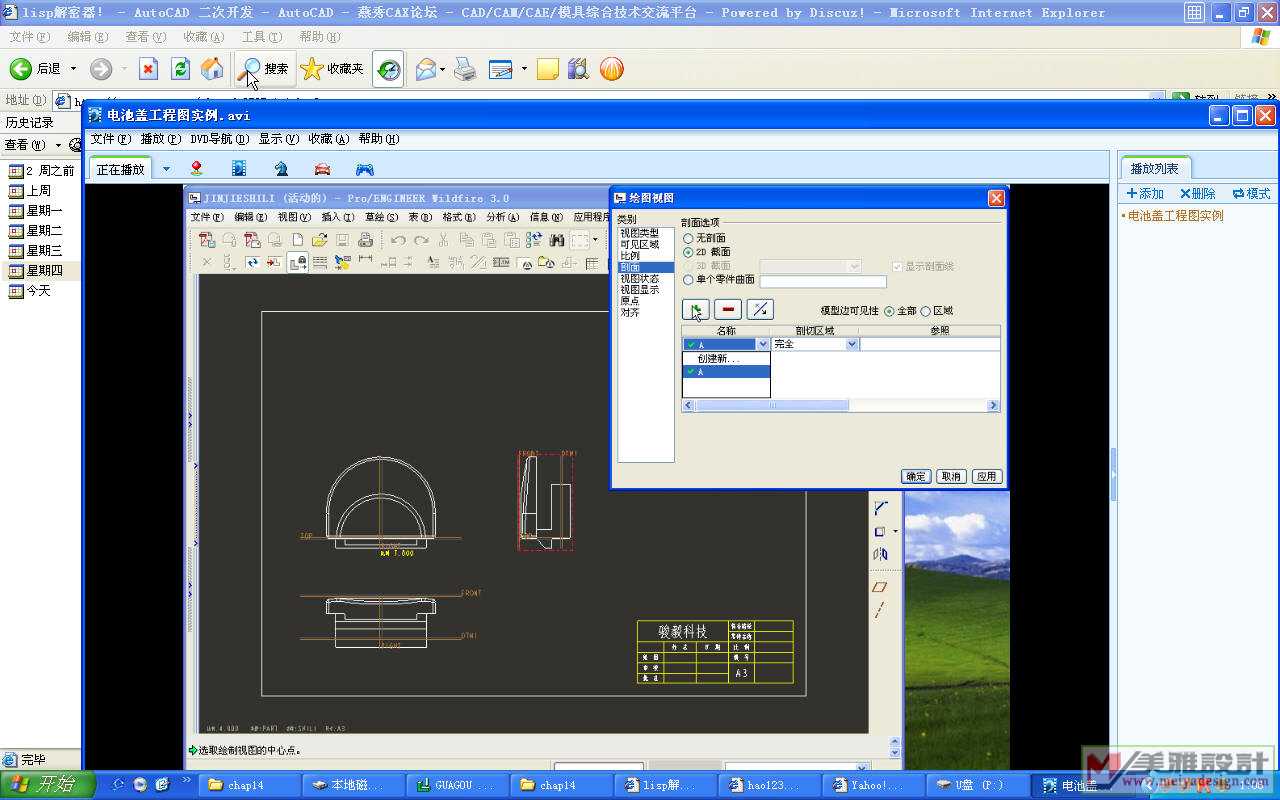Viewport: 1280px width, 800px height.
Task: Select the 全部 model edge visibility radio
Action: (889, 311)
